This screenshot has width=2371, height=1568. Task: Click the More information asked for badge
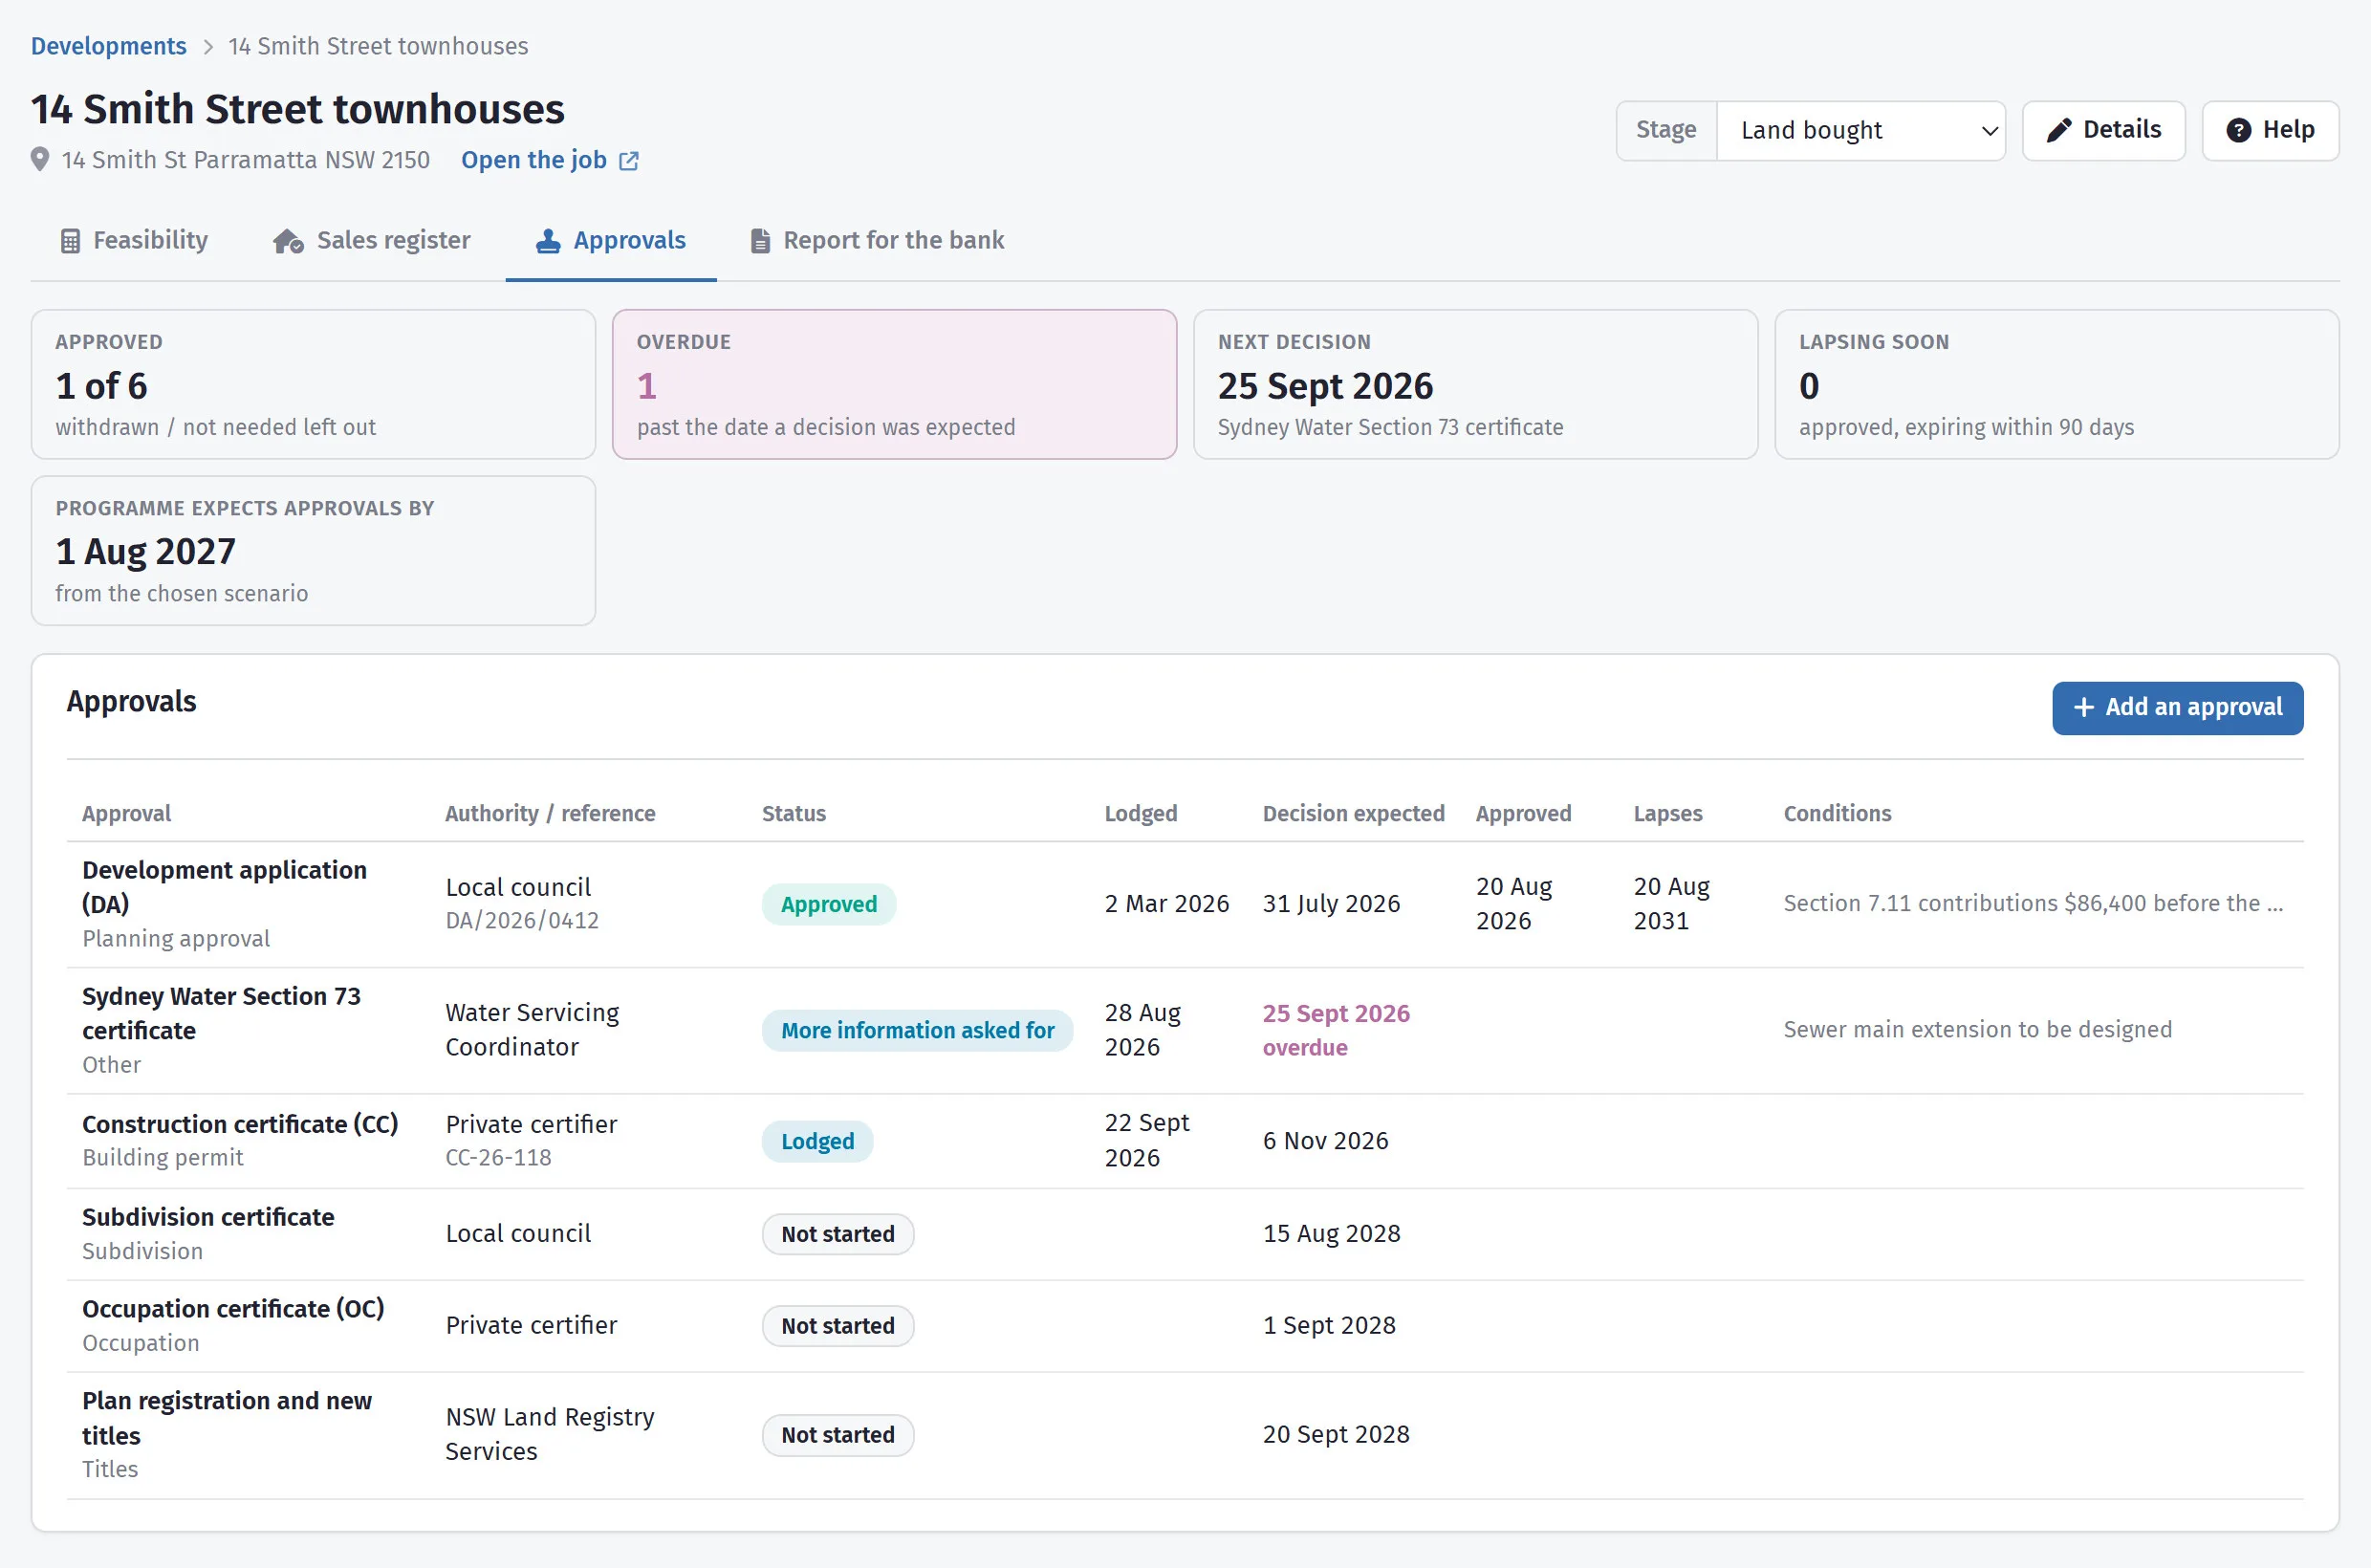917,1031
